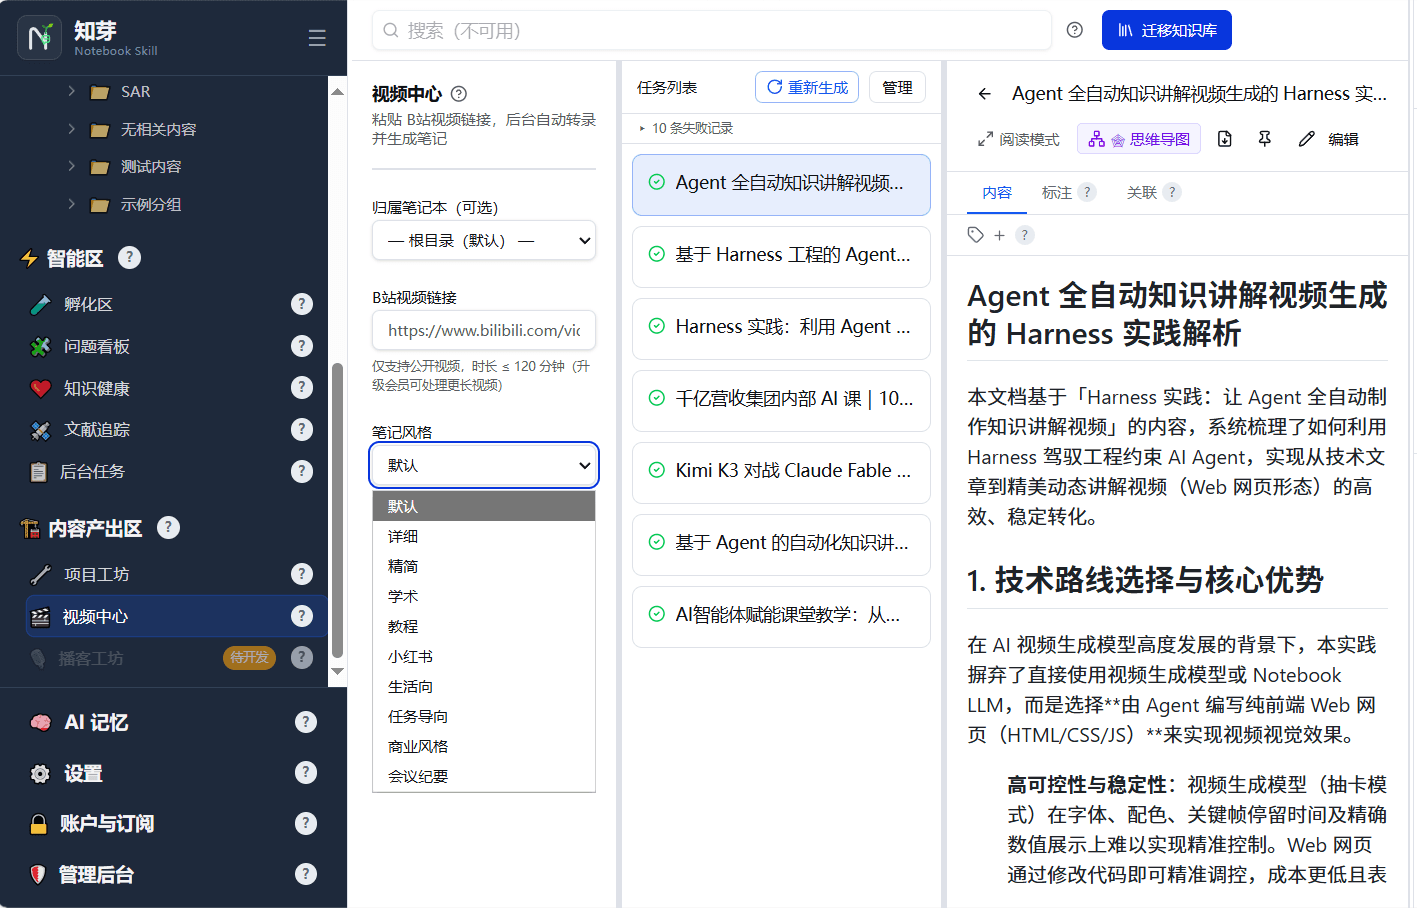Click help icon beside the tag plus
The height and width of the screenshot is (908, 1417).
[1024, 235]
